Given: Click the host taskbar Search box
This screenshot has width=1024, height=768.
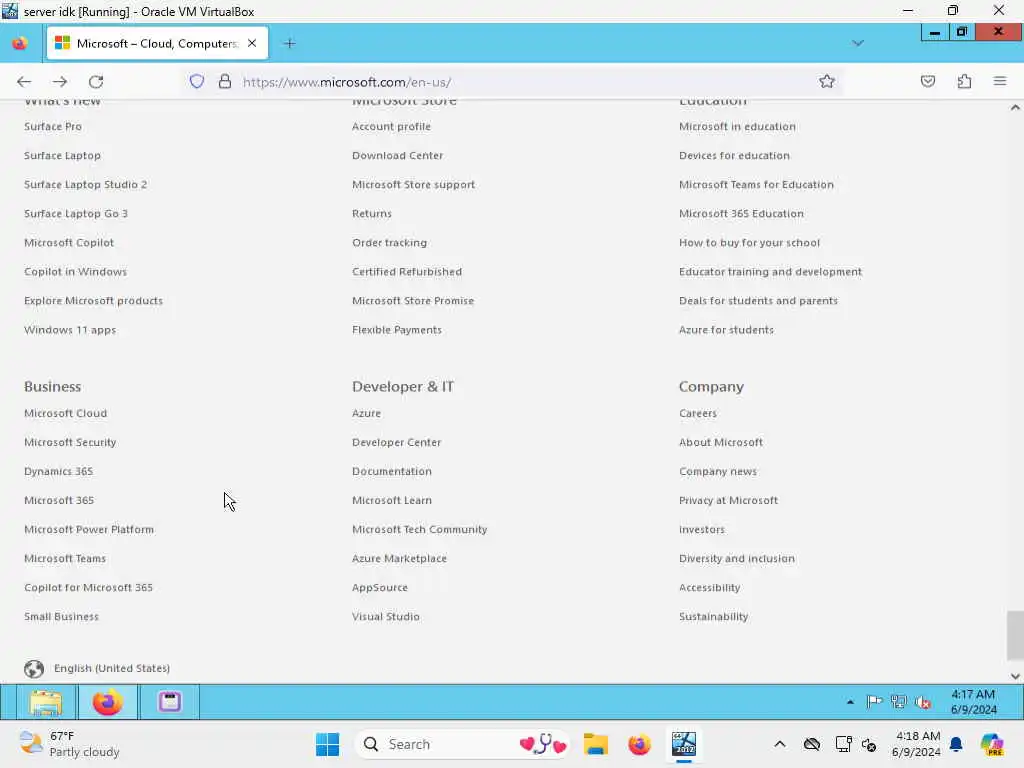Looking at the screenshot, I should coord(462,744).
